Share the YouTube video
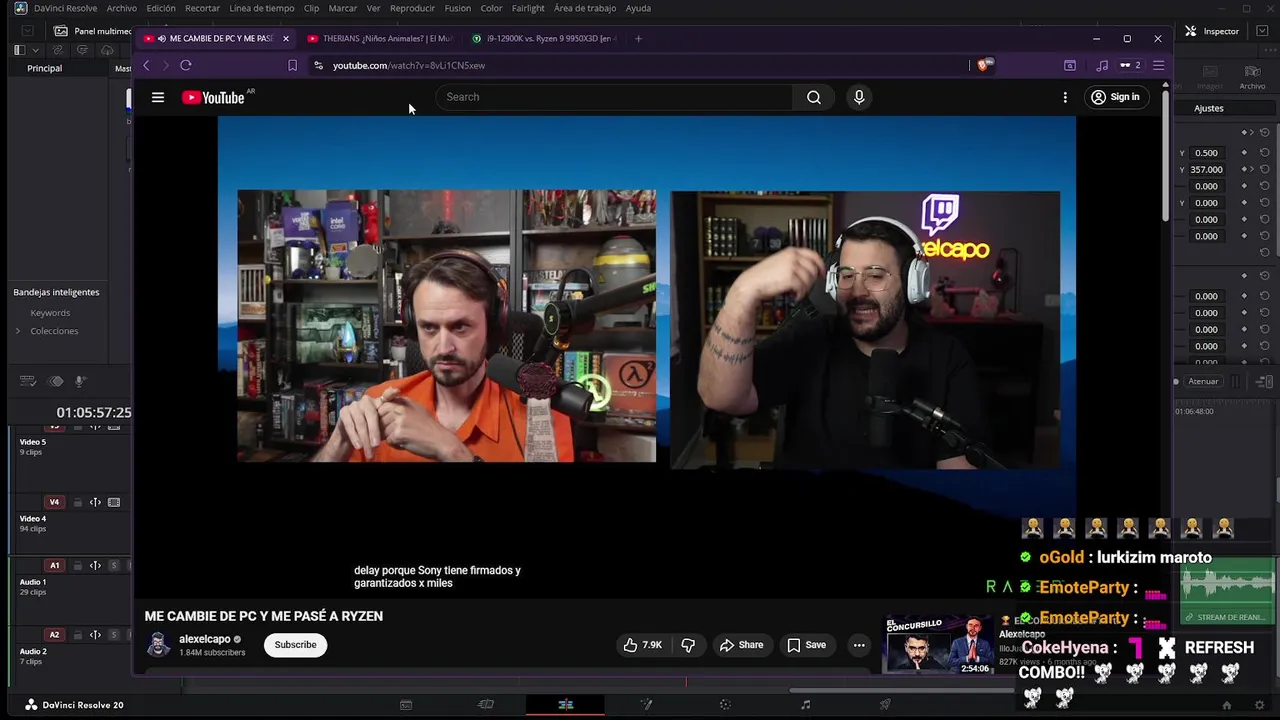This screenshot has height=720, width=1280. 741,645
